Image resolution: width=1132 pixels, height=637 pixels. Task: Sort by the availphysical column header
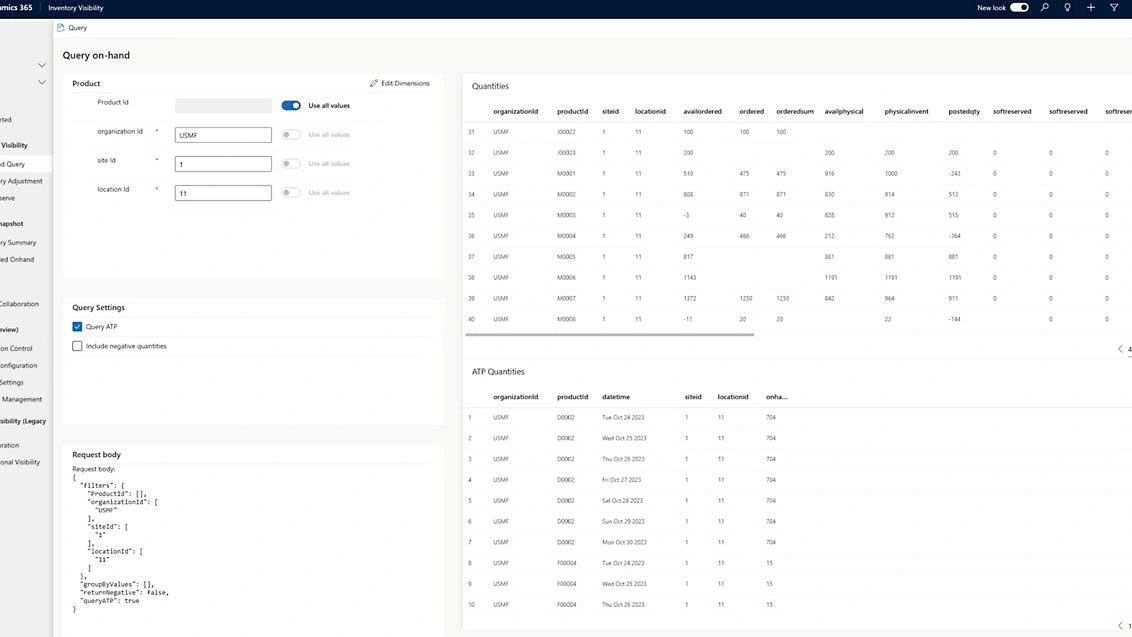[844, 112]
